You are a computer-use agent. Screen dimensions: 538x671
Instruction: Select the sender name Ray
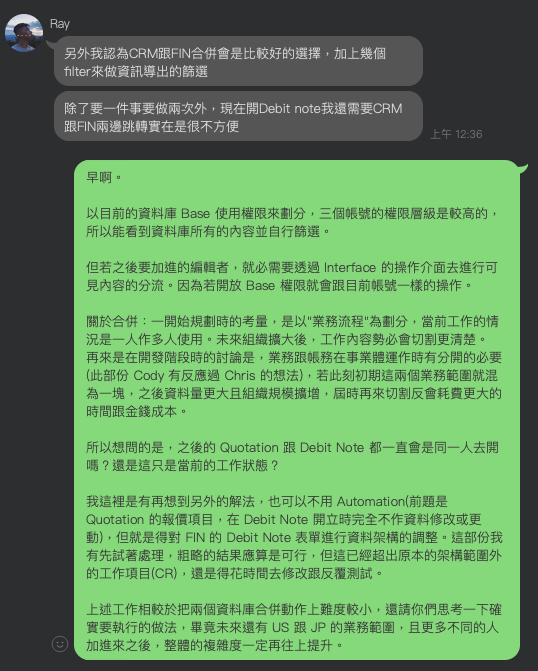60,24
